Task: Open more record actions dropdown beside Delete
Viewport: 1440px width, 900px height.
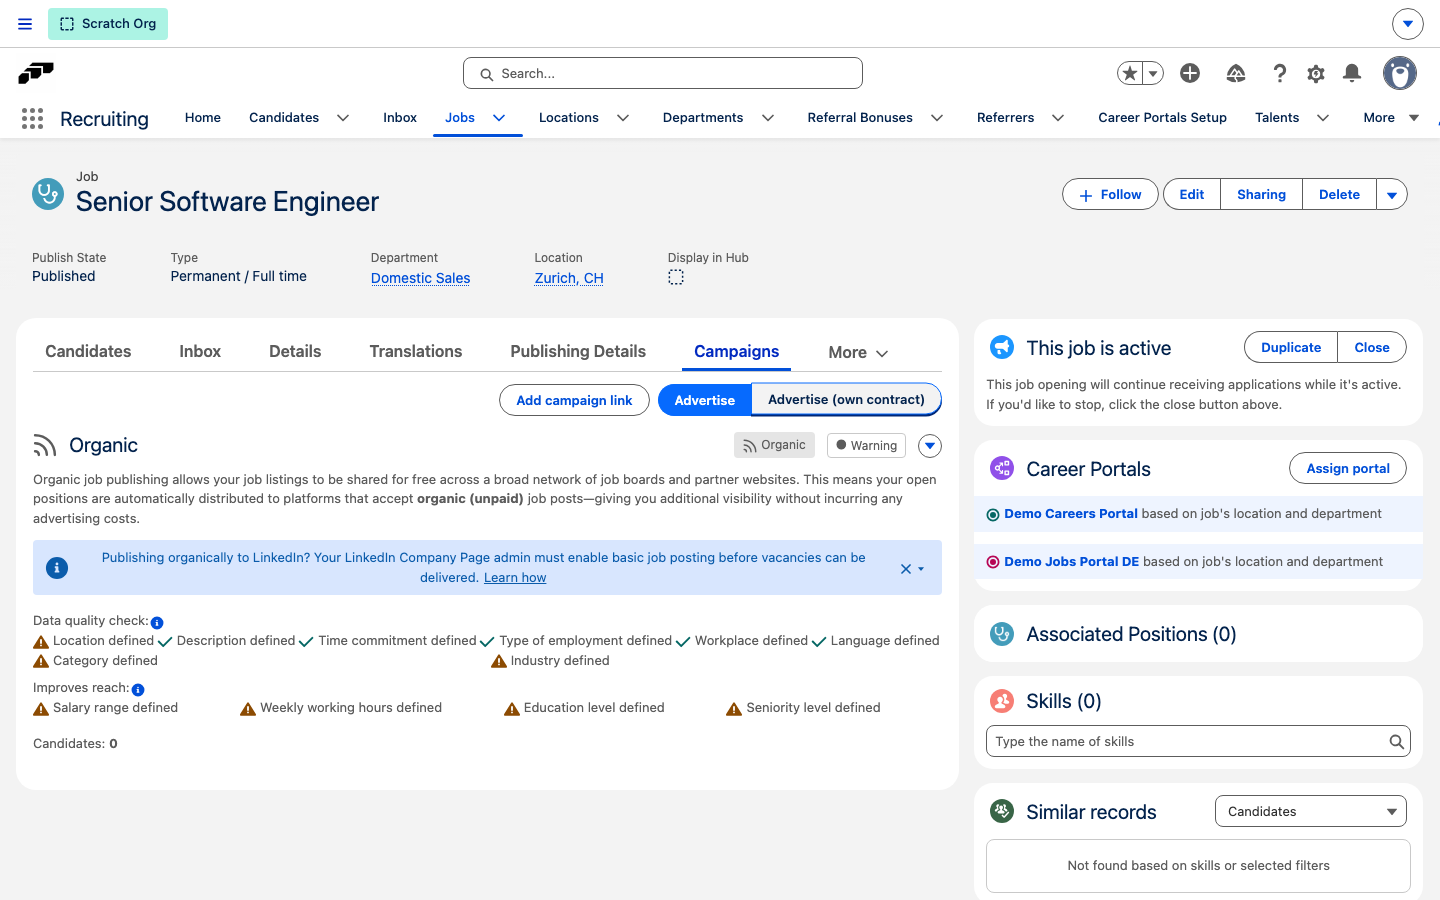Action: pyautogui.click(x=1392, y=195)
